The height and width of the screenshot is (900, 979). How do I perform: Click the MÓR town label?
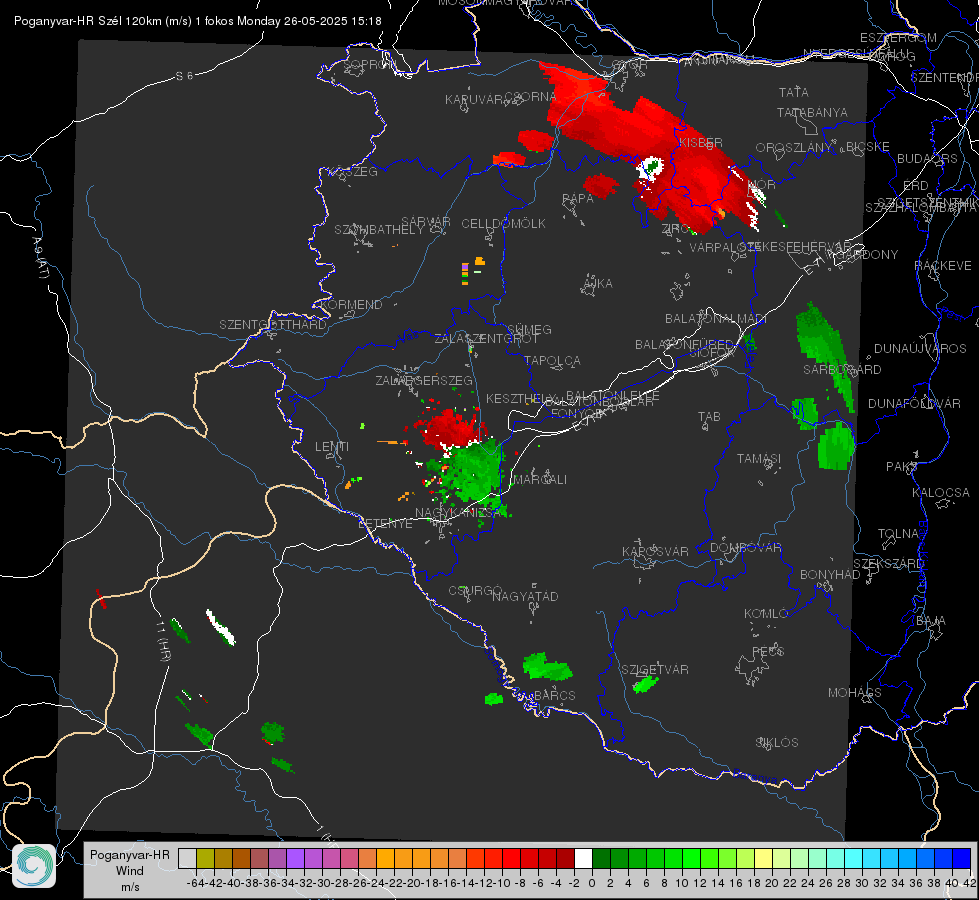tap(762, 184)
